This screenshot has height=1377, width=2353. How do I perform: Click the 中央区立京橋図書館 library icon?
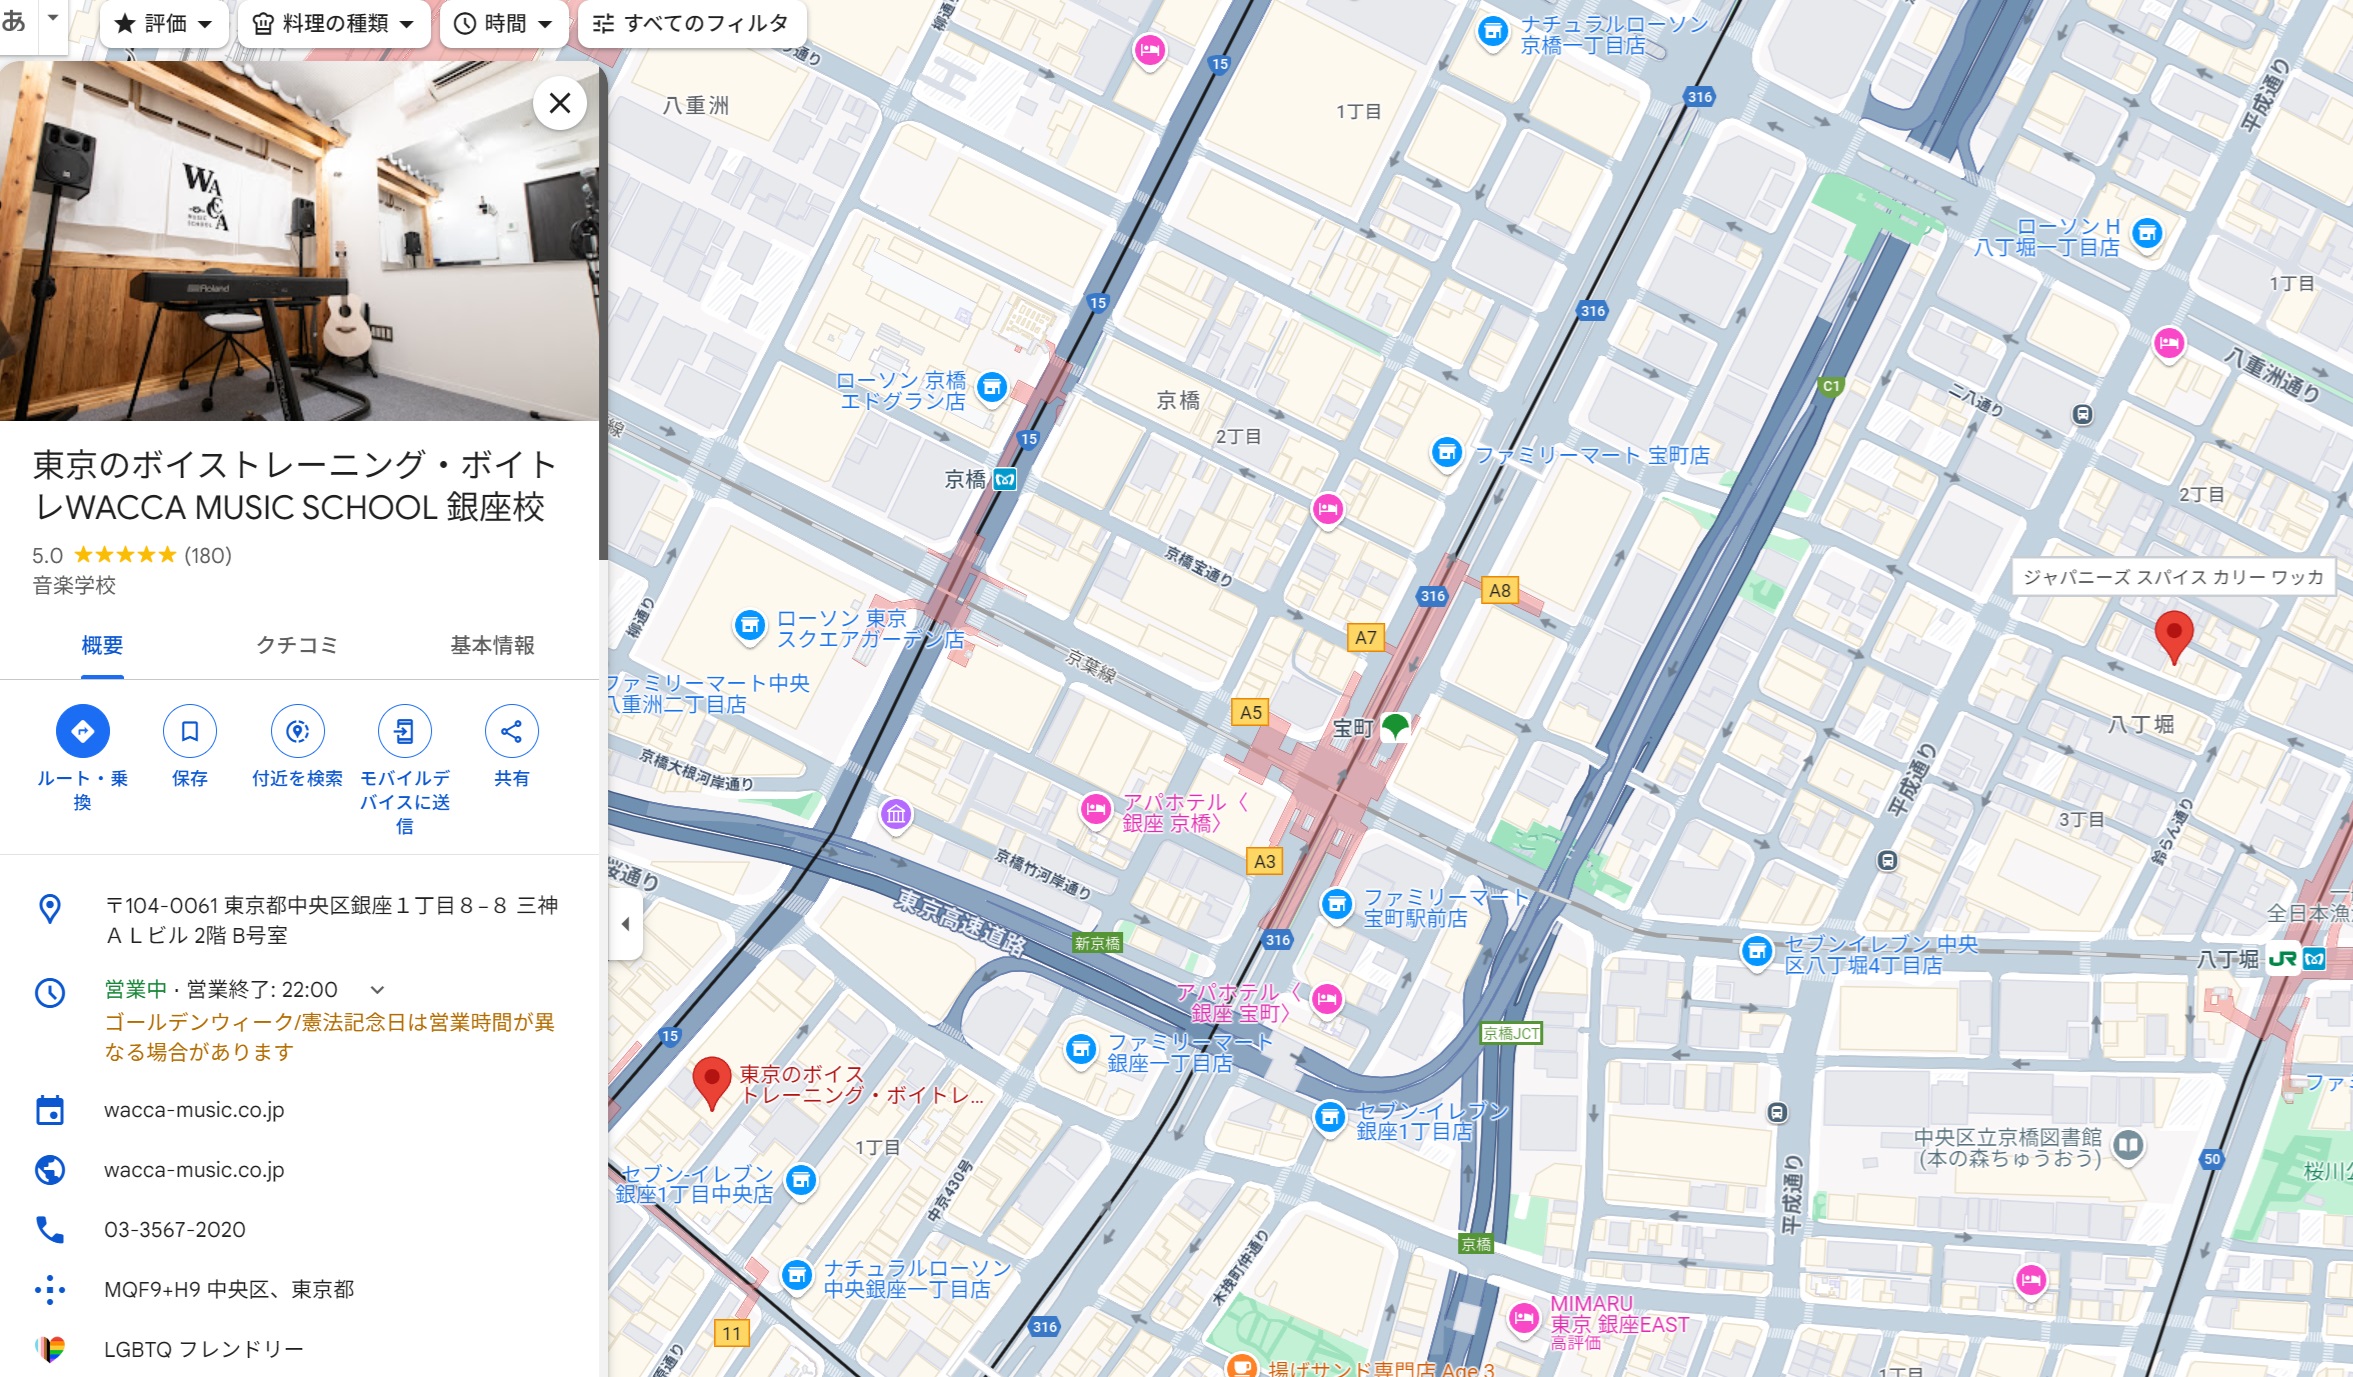pos(2128,1144)
